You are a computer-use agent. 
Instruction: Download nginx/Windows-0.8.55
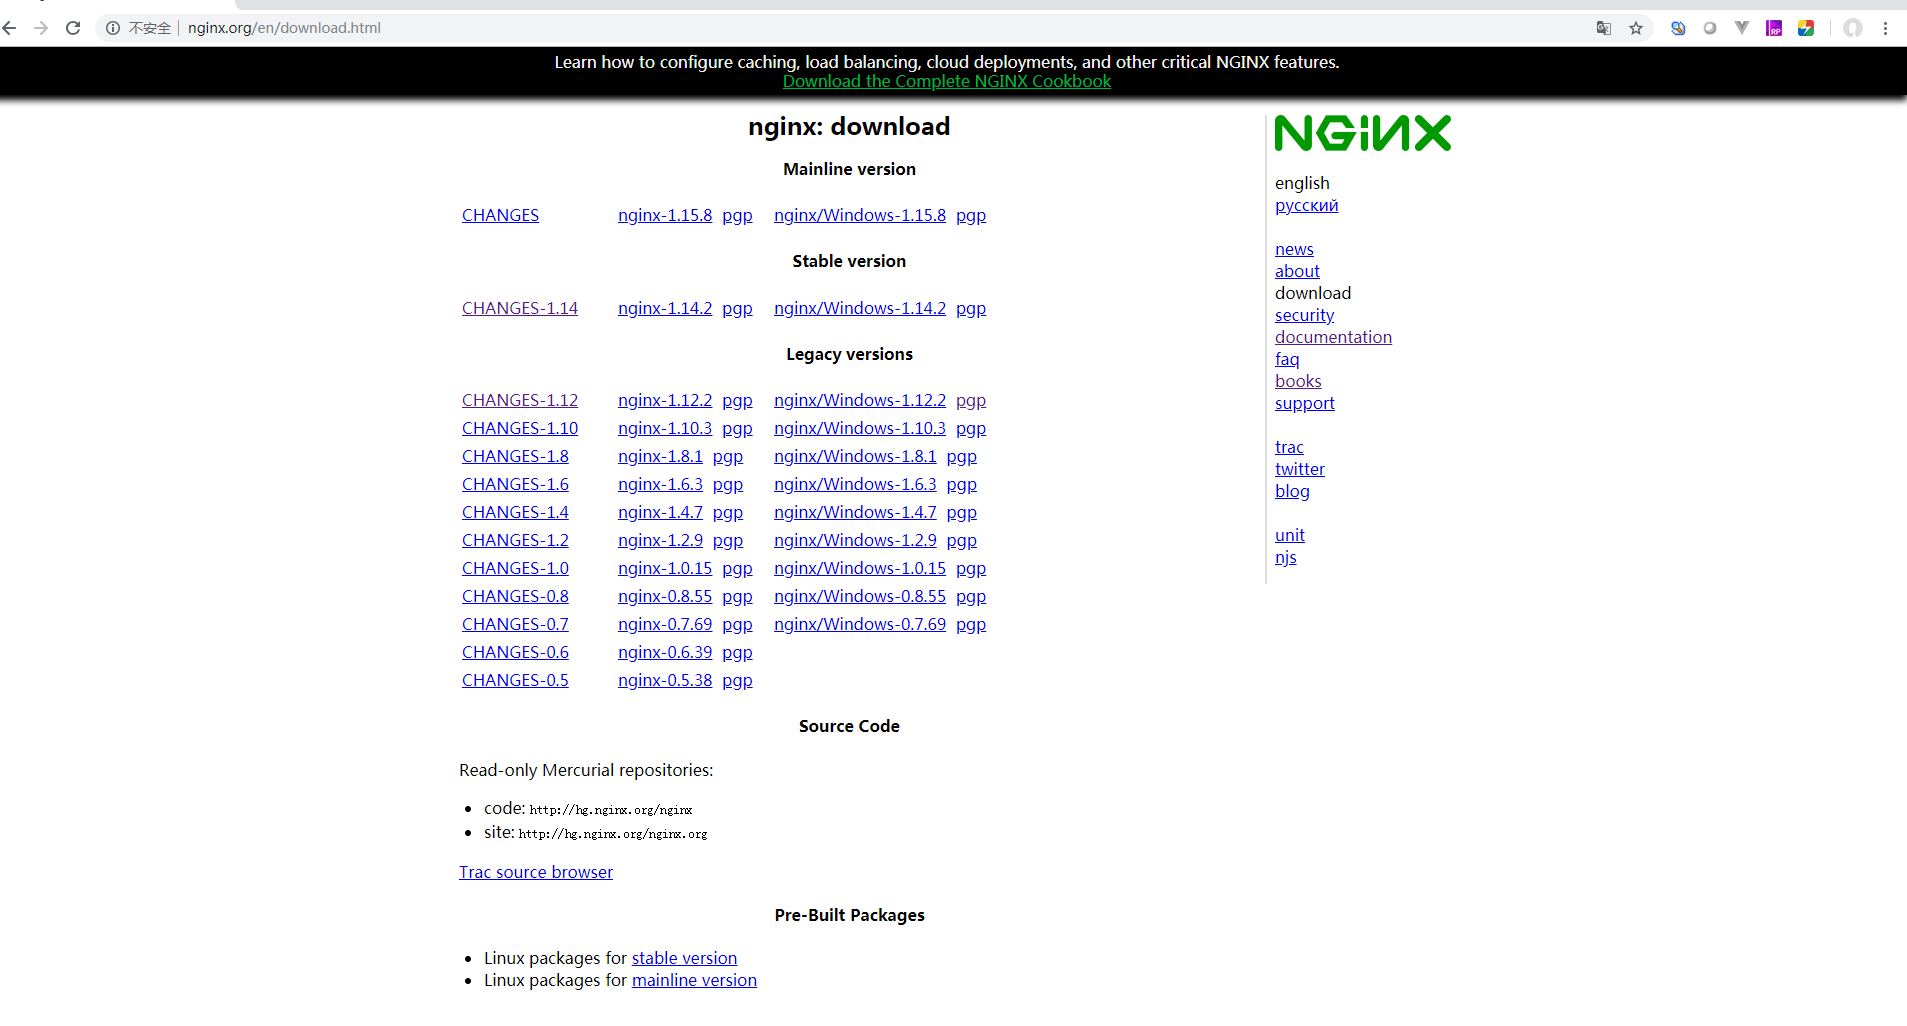click(x=860, y=596)
